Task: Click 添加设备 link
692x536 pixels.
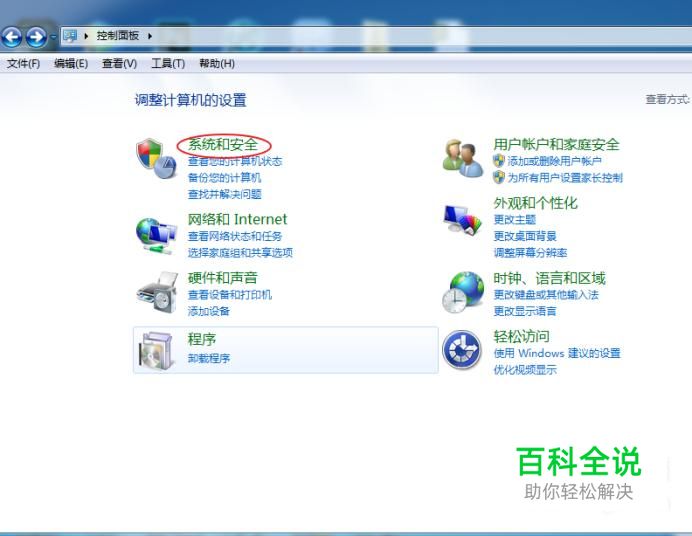Action: 209,311
